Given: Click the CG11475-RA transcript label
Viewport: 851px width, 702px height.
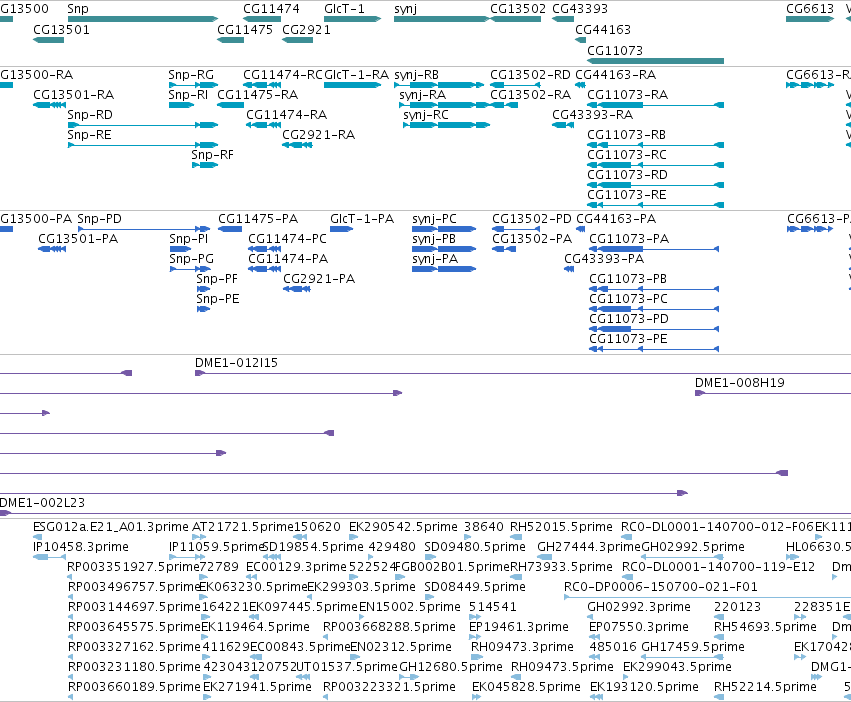Looking at the screenshot, I should click(x=257, y=94).
